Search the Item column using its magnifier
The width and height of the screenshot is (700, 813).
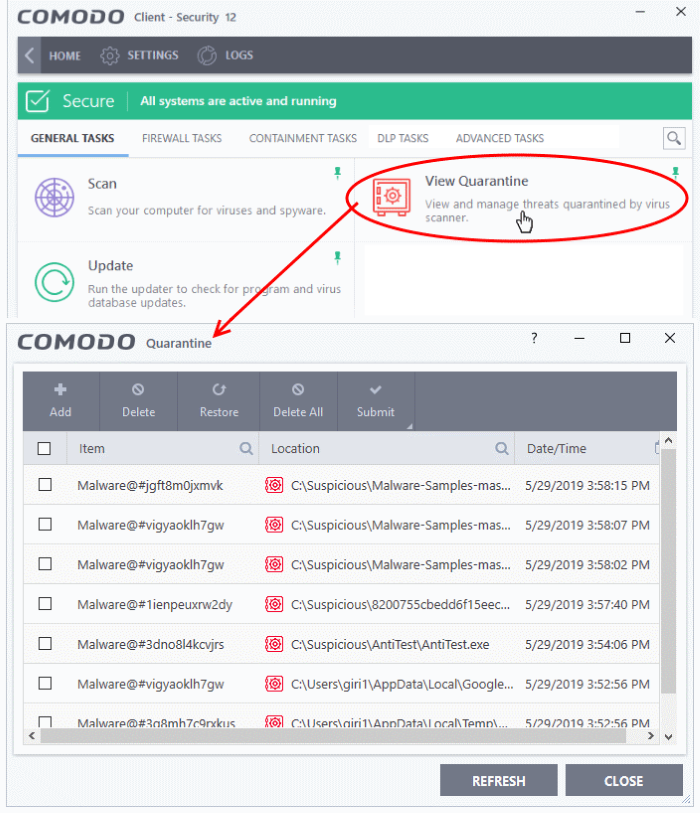coord(246,448)
